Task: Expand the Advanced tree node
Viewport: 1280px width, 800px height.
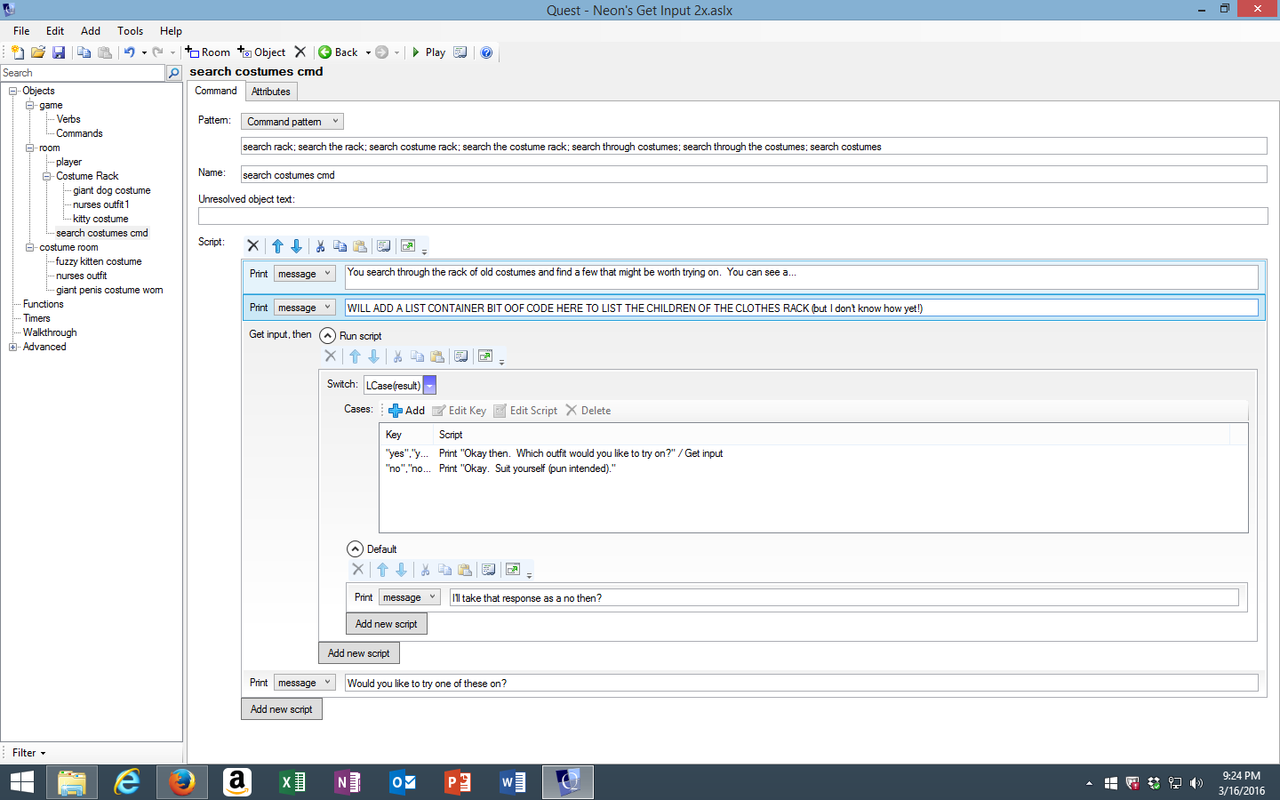Action: 13,347
